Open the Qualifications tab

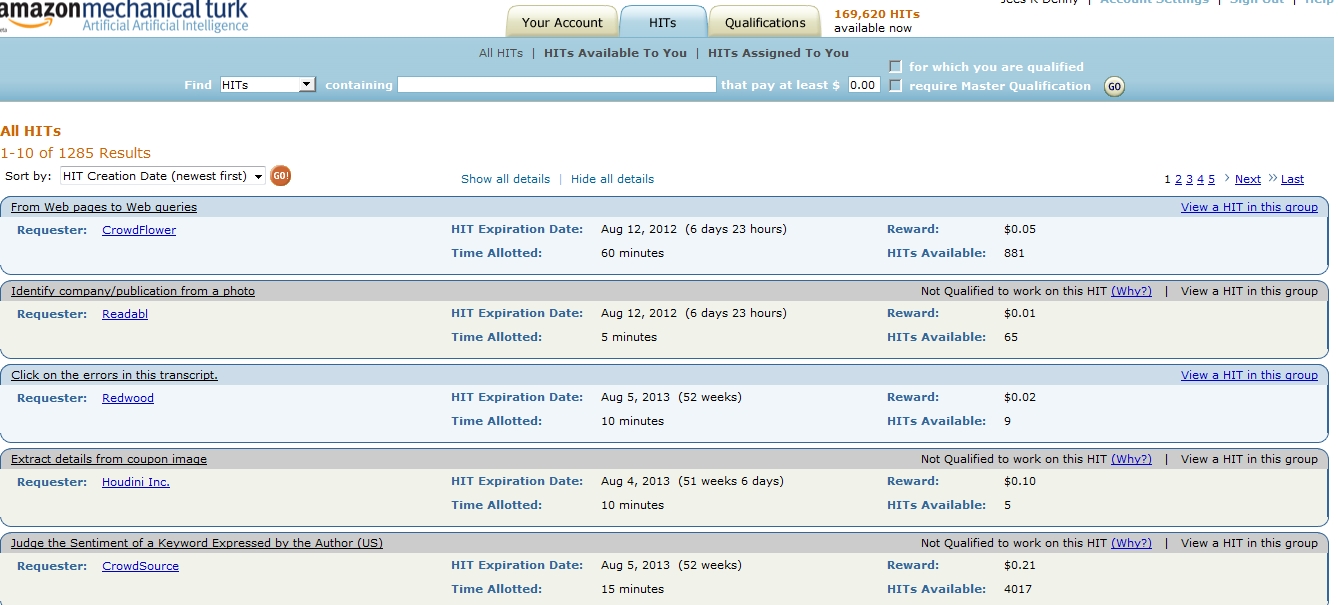(x=765, y=22)
